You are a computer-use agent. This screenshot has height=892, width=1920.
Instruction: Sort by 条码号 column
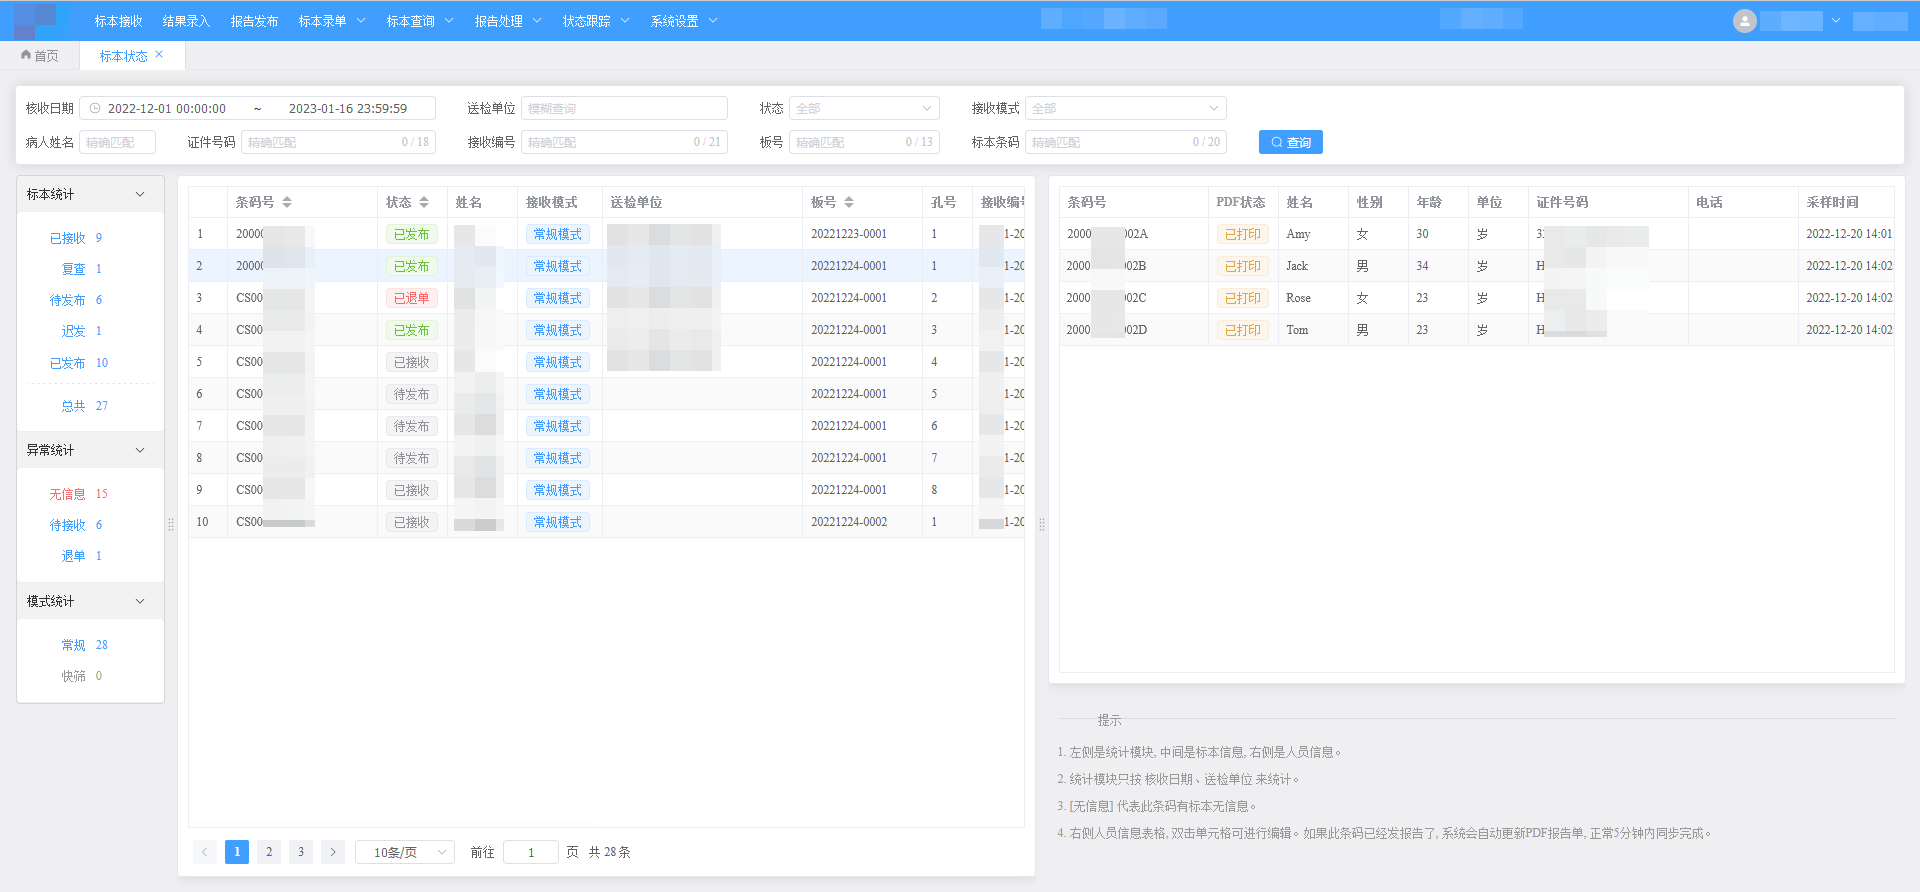[287, 202]
